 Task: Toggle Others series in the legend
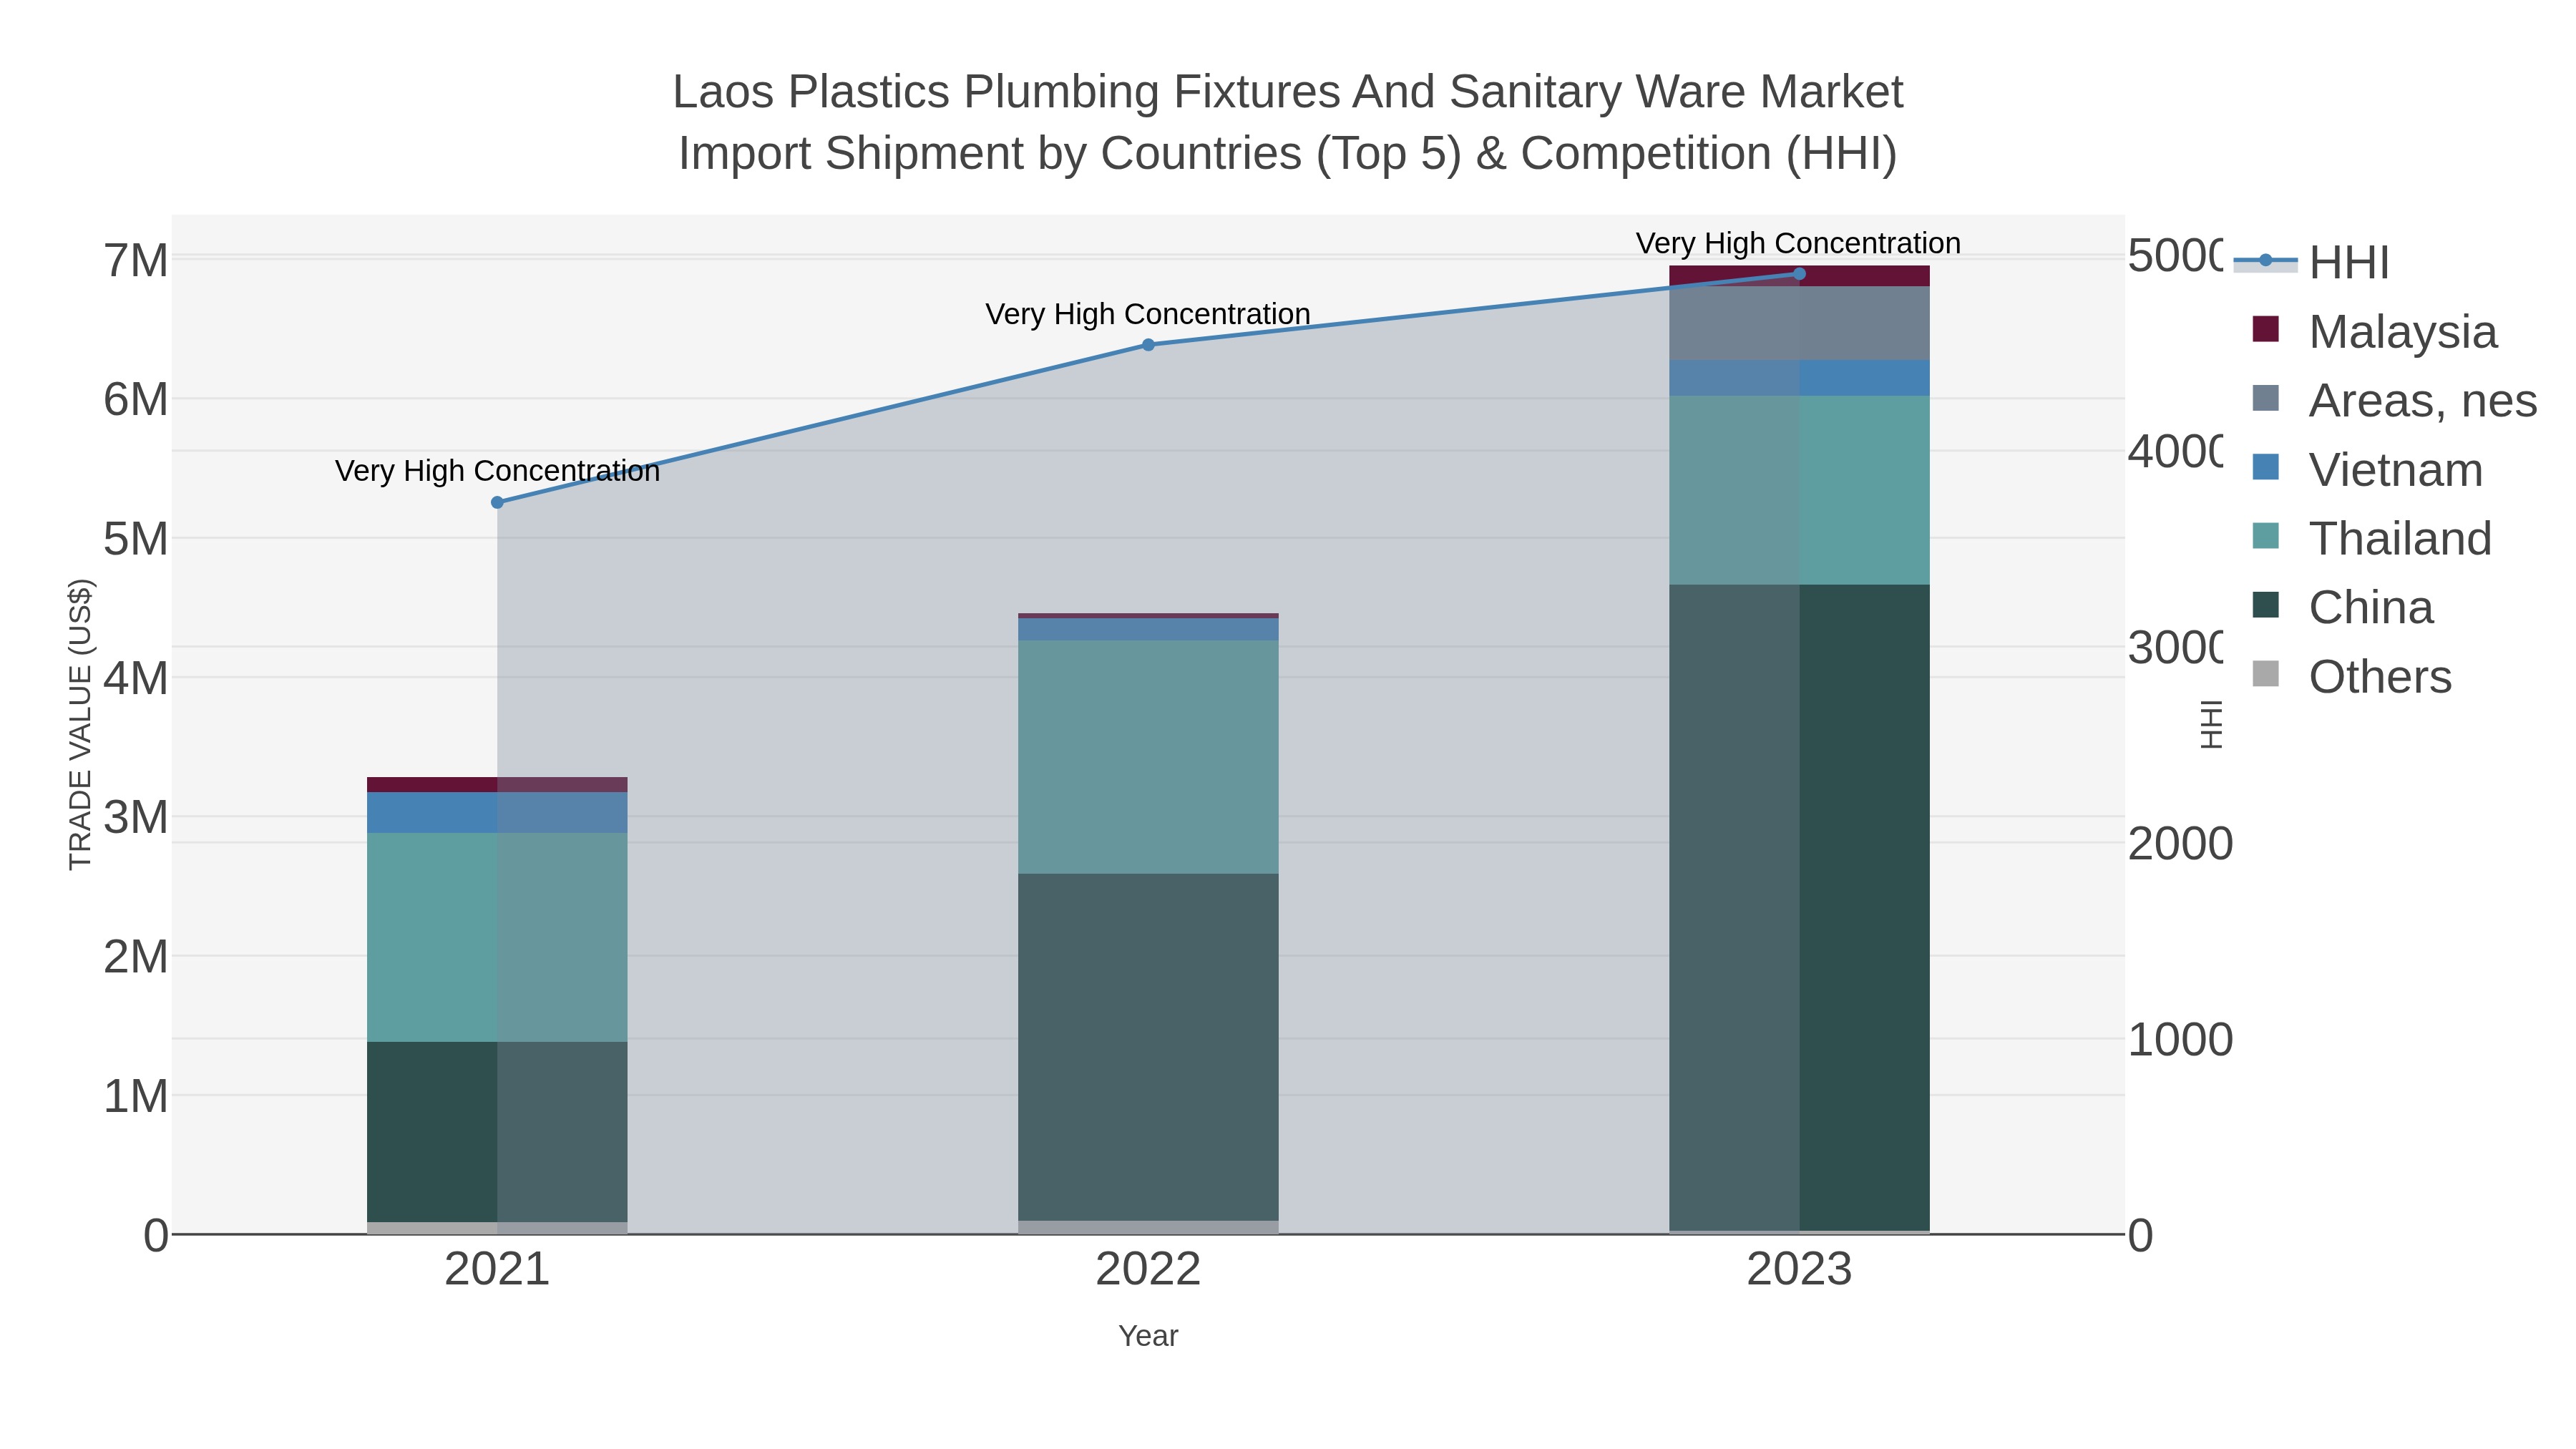click(x=2351, y=676)
